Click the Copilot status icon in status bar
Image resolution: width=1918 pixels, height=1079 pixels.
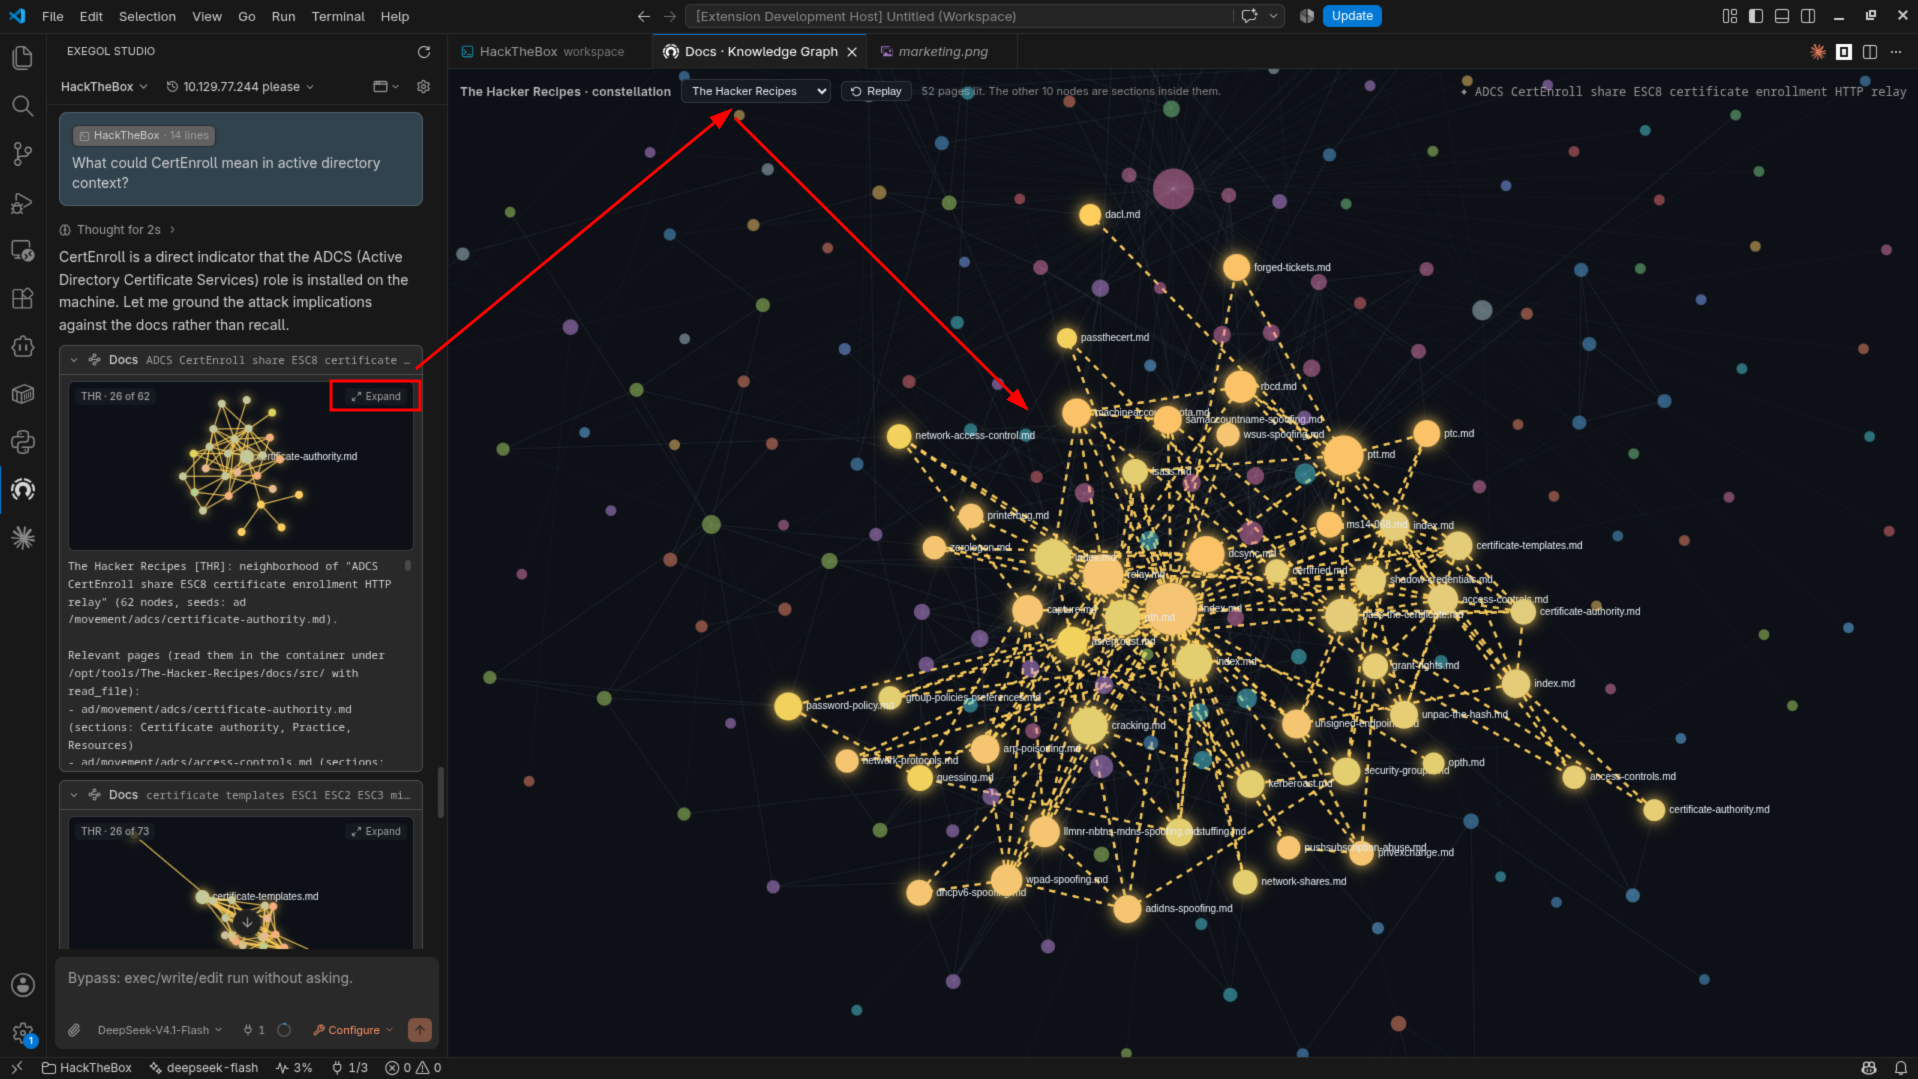coord(1868,1068)
